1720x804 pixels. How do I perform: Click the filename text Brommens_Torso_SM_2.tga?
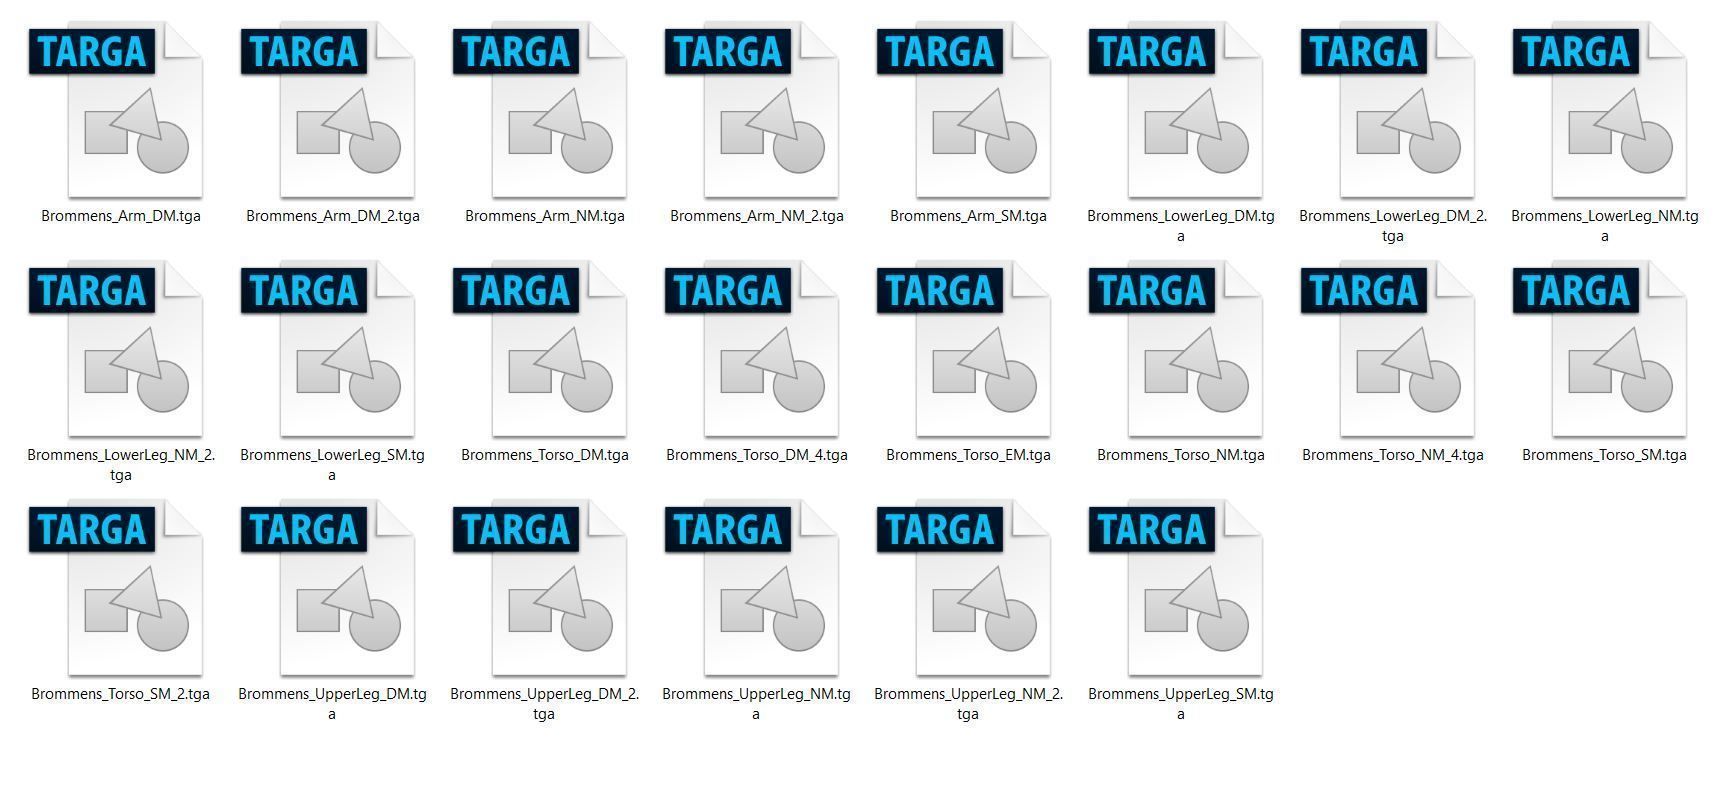coord(121,694)
